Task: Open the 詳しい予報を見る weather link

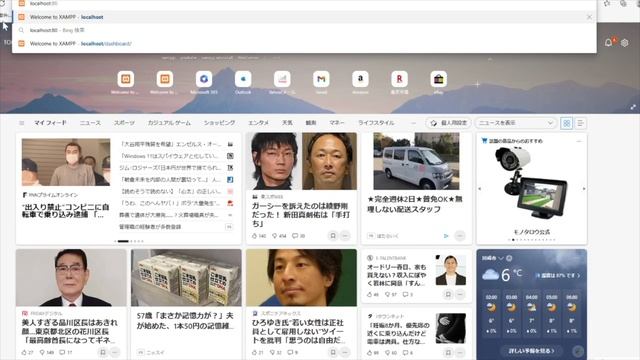Action: click(x=531, y=351)
